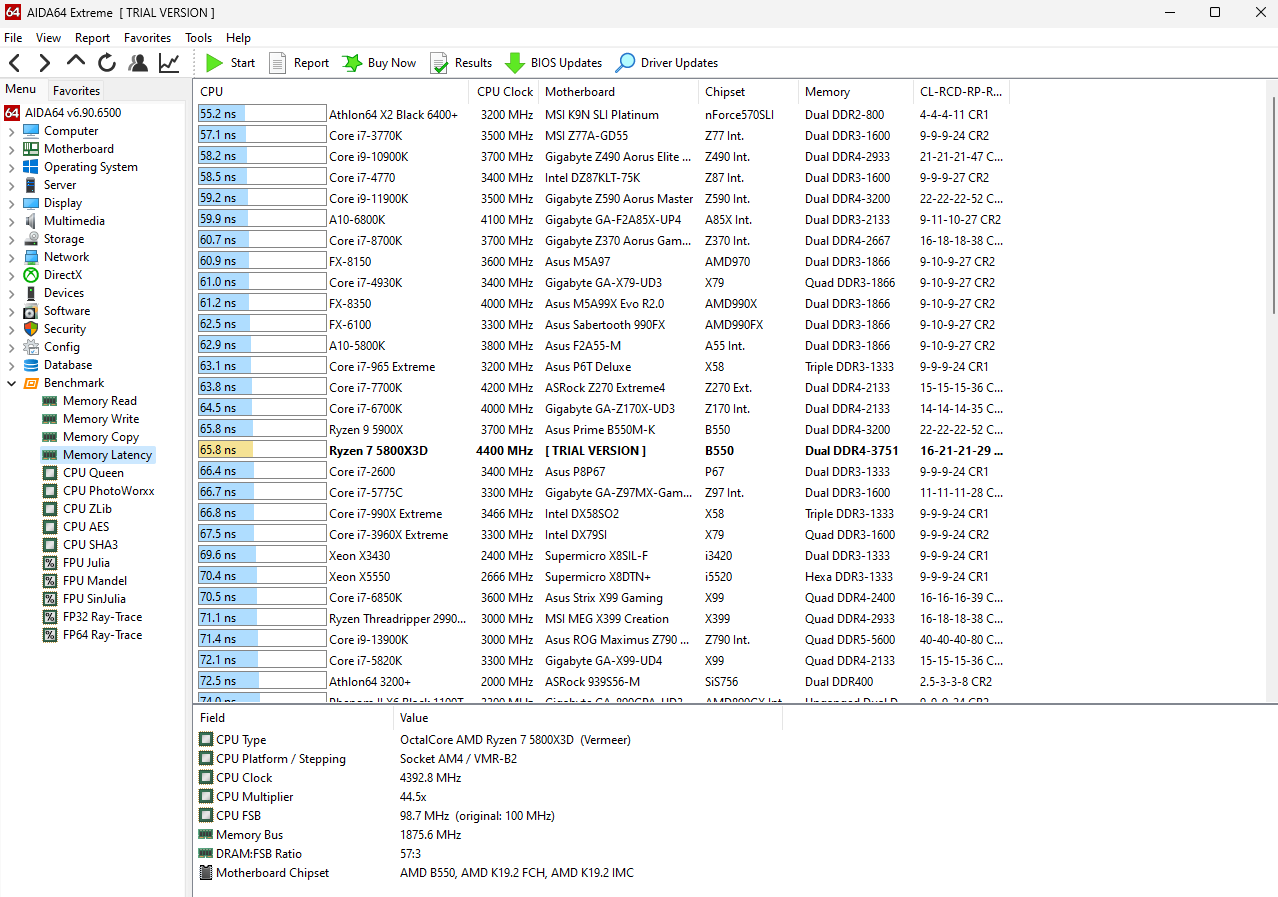Collapse the Benchmark tree node
Viewport: 1278px width, 897px height.
(x=12, y=383)
